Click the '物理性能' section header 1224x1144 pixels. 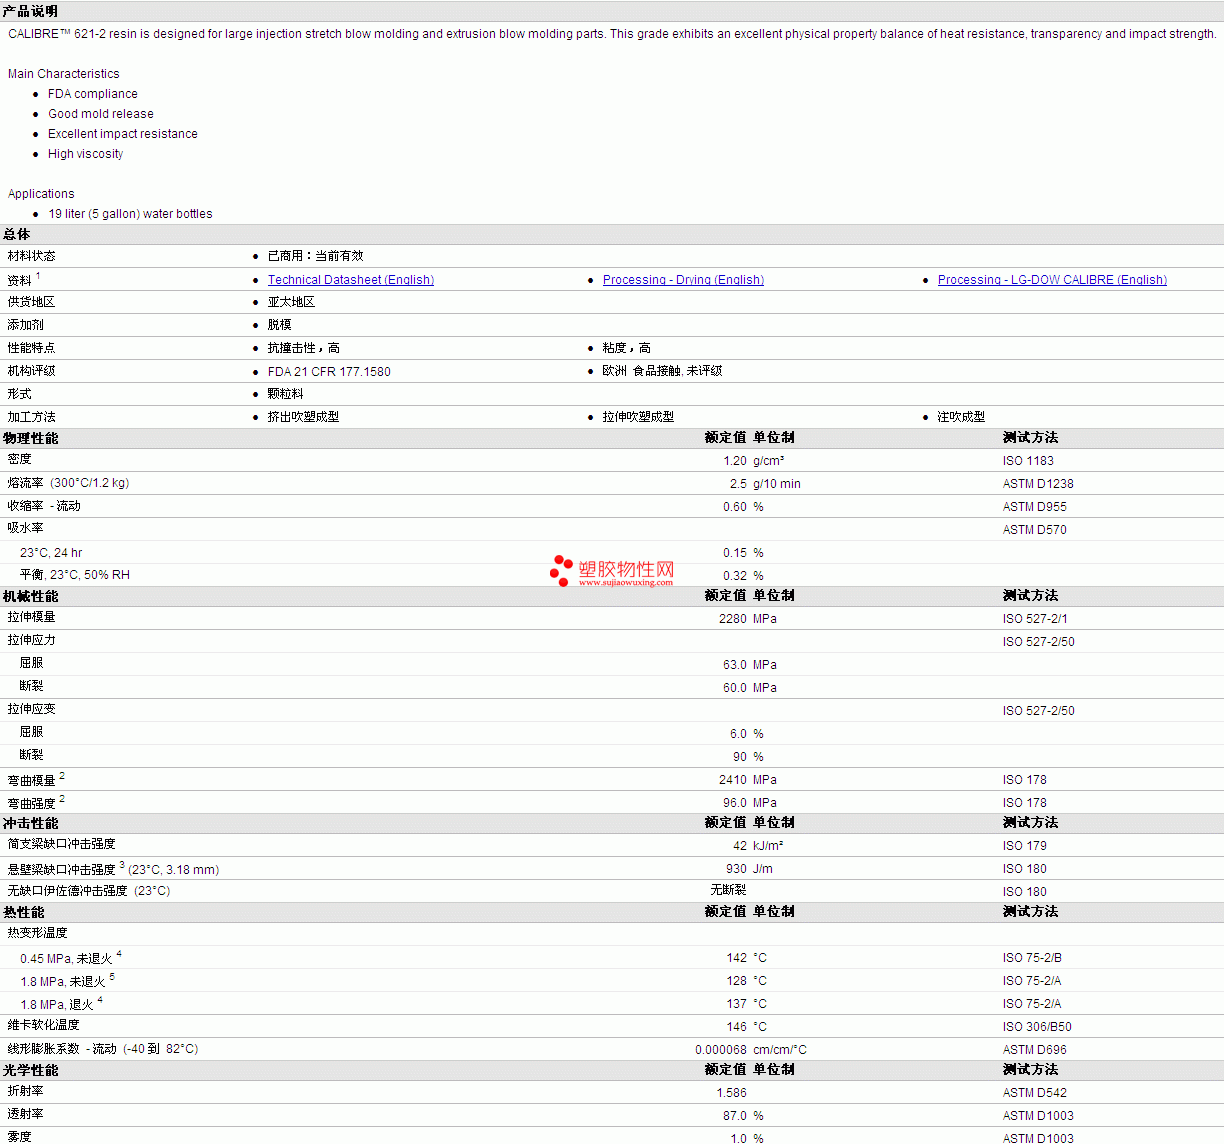31,438
